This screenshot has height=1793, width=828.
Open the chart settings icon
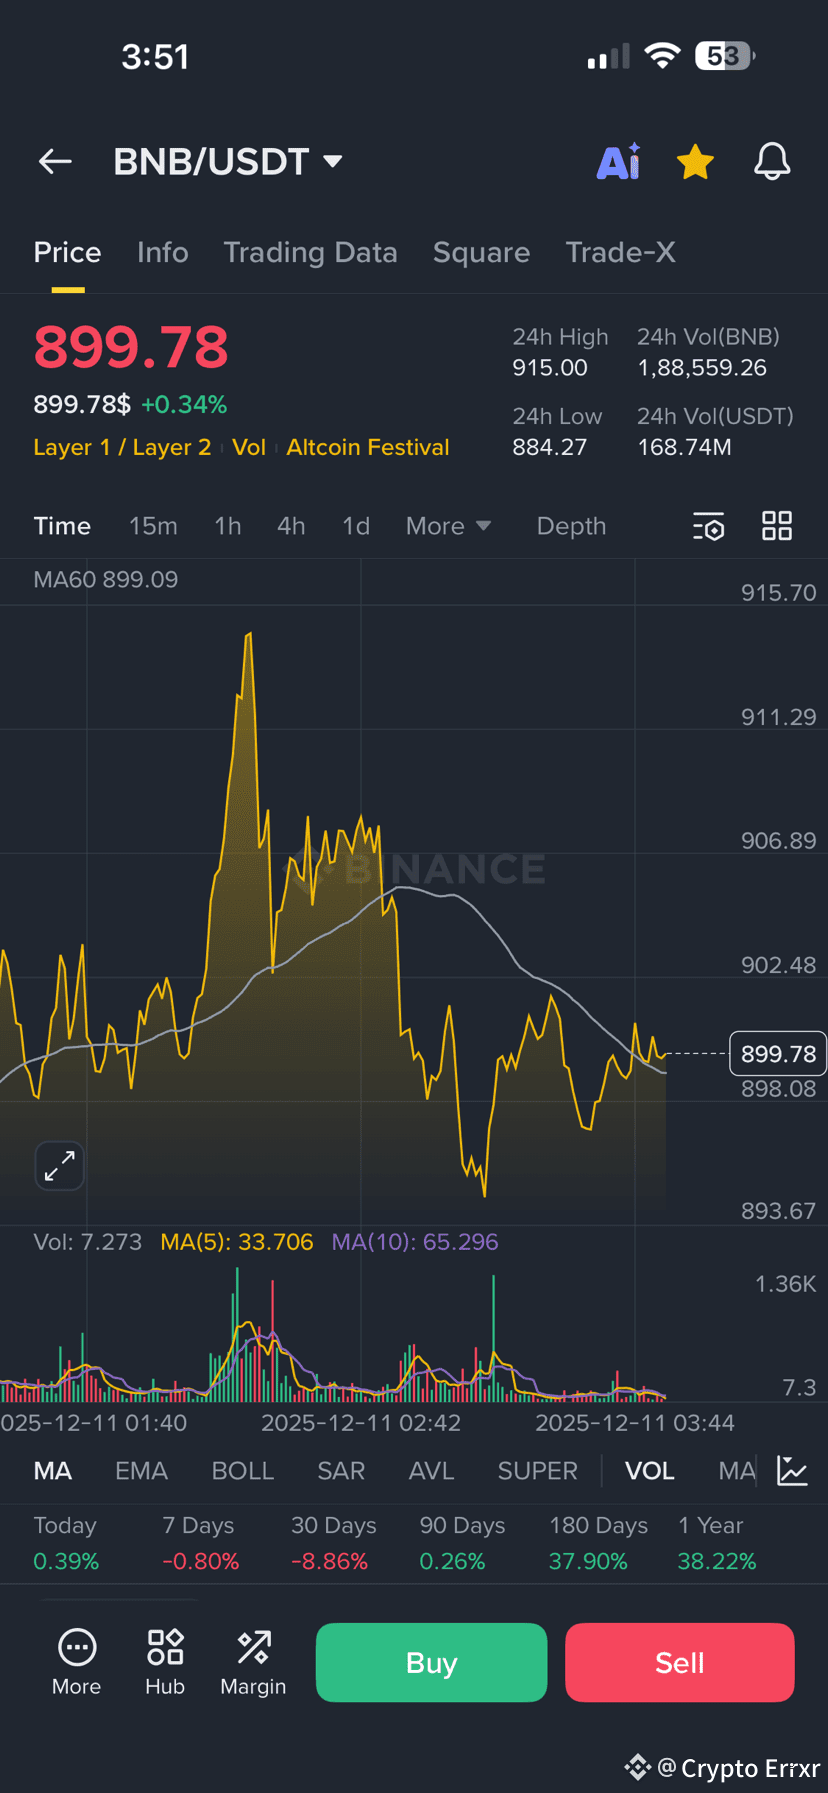pos(708,526)
